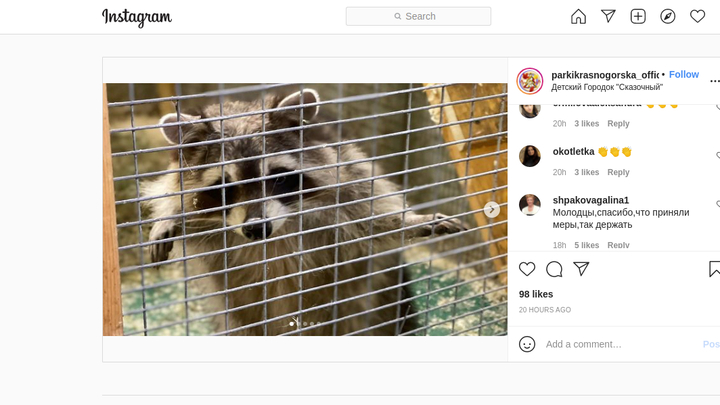The width and height of the screenshot is (720, 405).
Task: Open emoji picker smiley icon
Action: 527,344
